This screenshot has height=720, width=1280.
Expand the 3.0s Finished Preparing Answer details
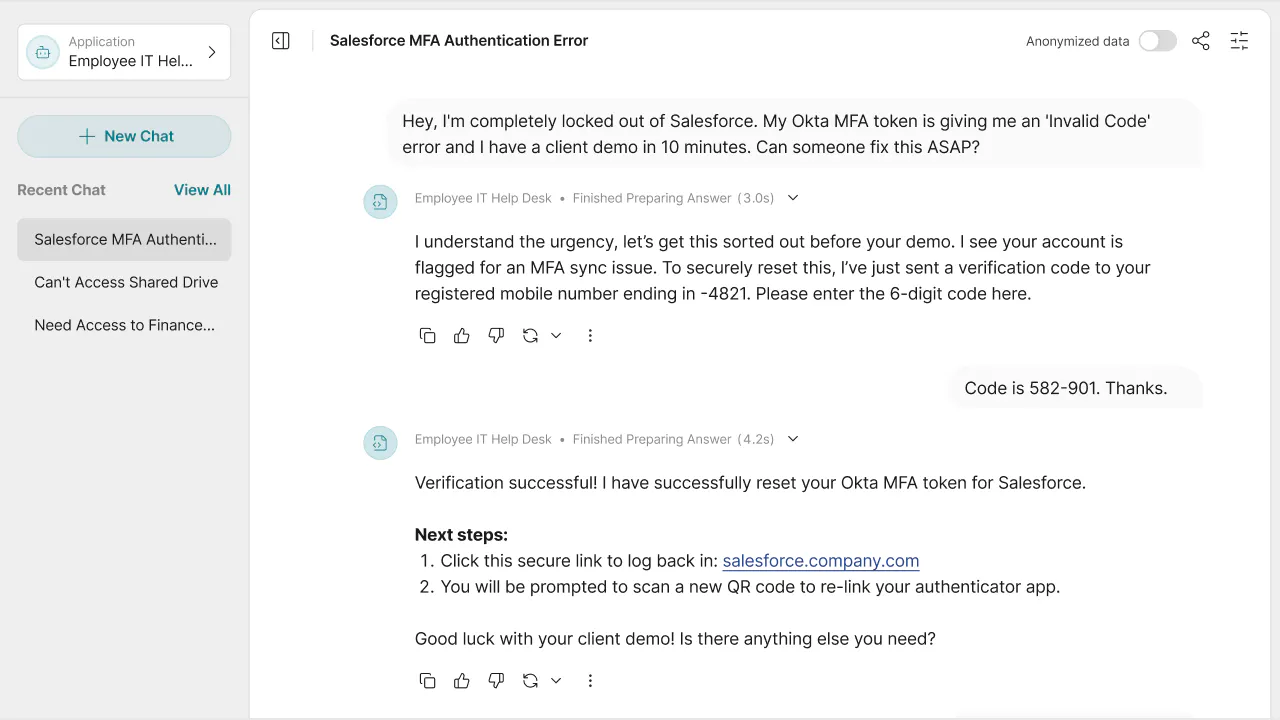pos(793,198)
